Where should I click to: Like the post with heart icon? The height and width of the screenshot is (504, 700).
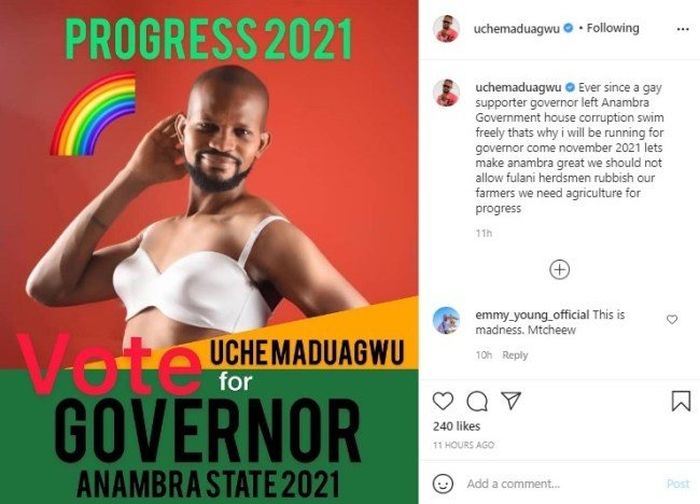pos(443,401)
